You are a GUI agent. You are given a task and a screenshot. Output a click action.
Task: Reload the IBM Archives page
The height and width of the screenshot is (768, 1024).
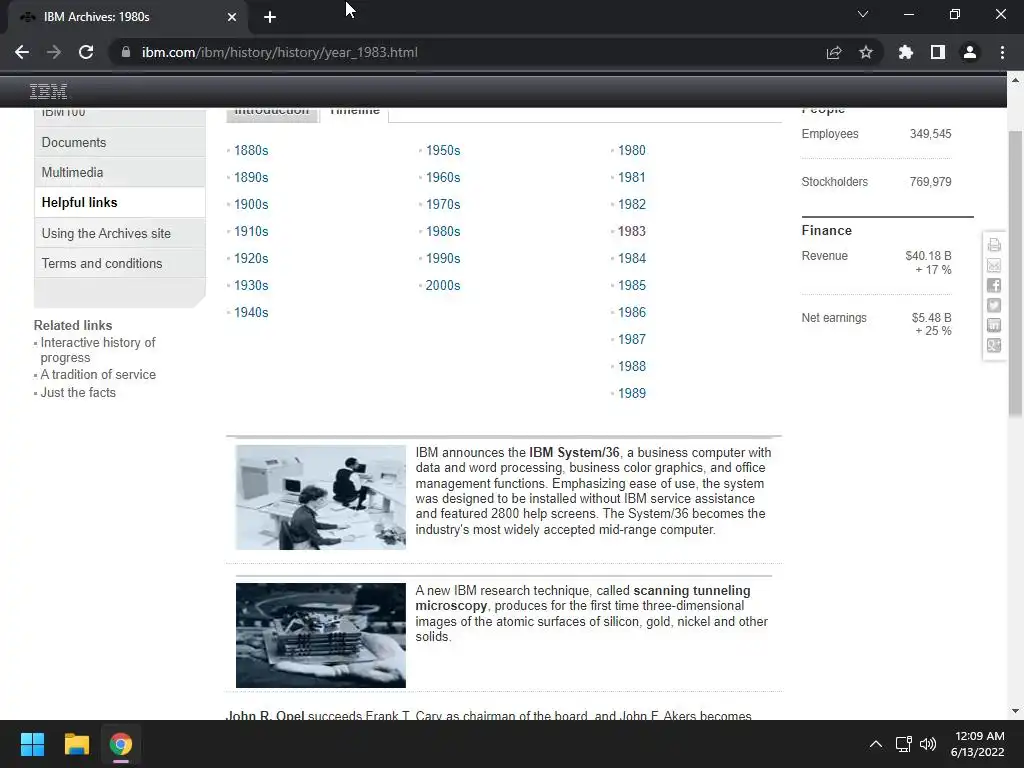tap(86, 52)
